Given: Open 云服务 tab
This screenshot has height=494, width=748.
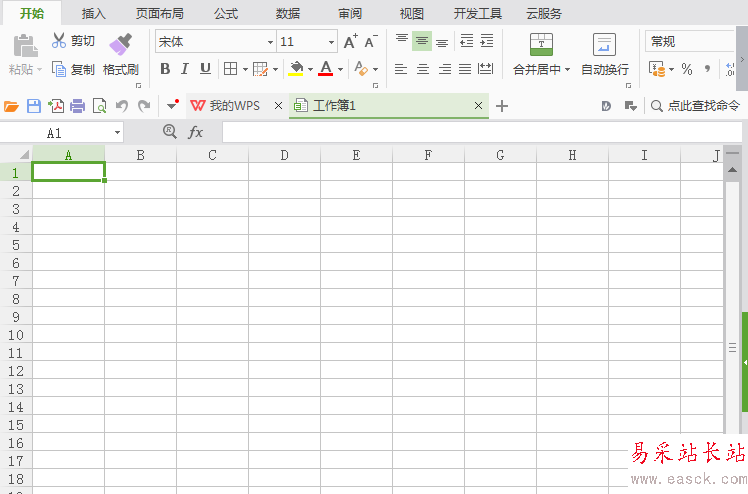Looking at the screenshot, I should [x=544, y=13].
